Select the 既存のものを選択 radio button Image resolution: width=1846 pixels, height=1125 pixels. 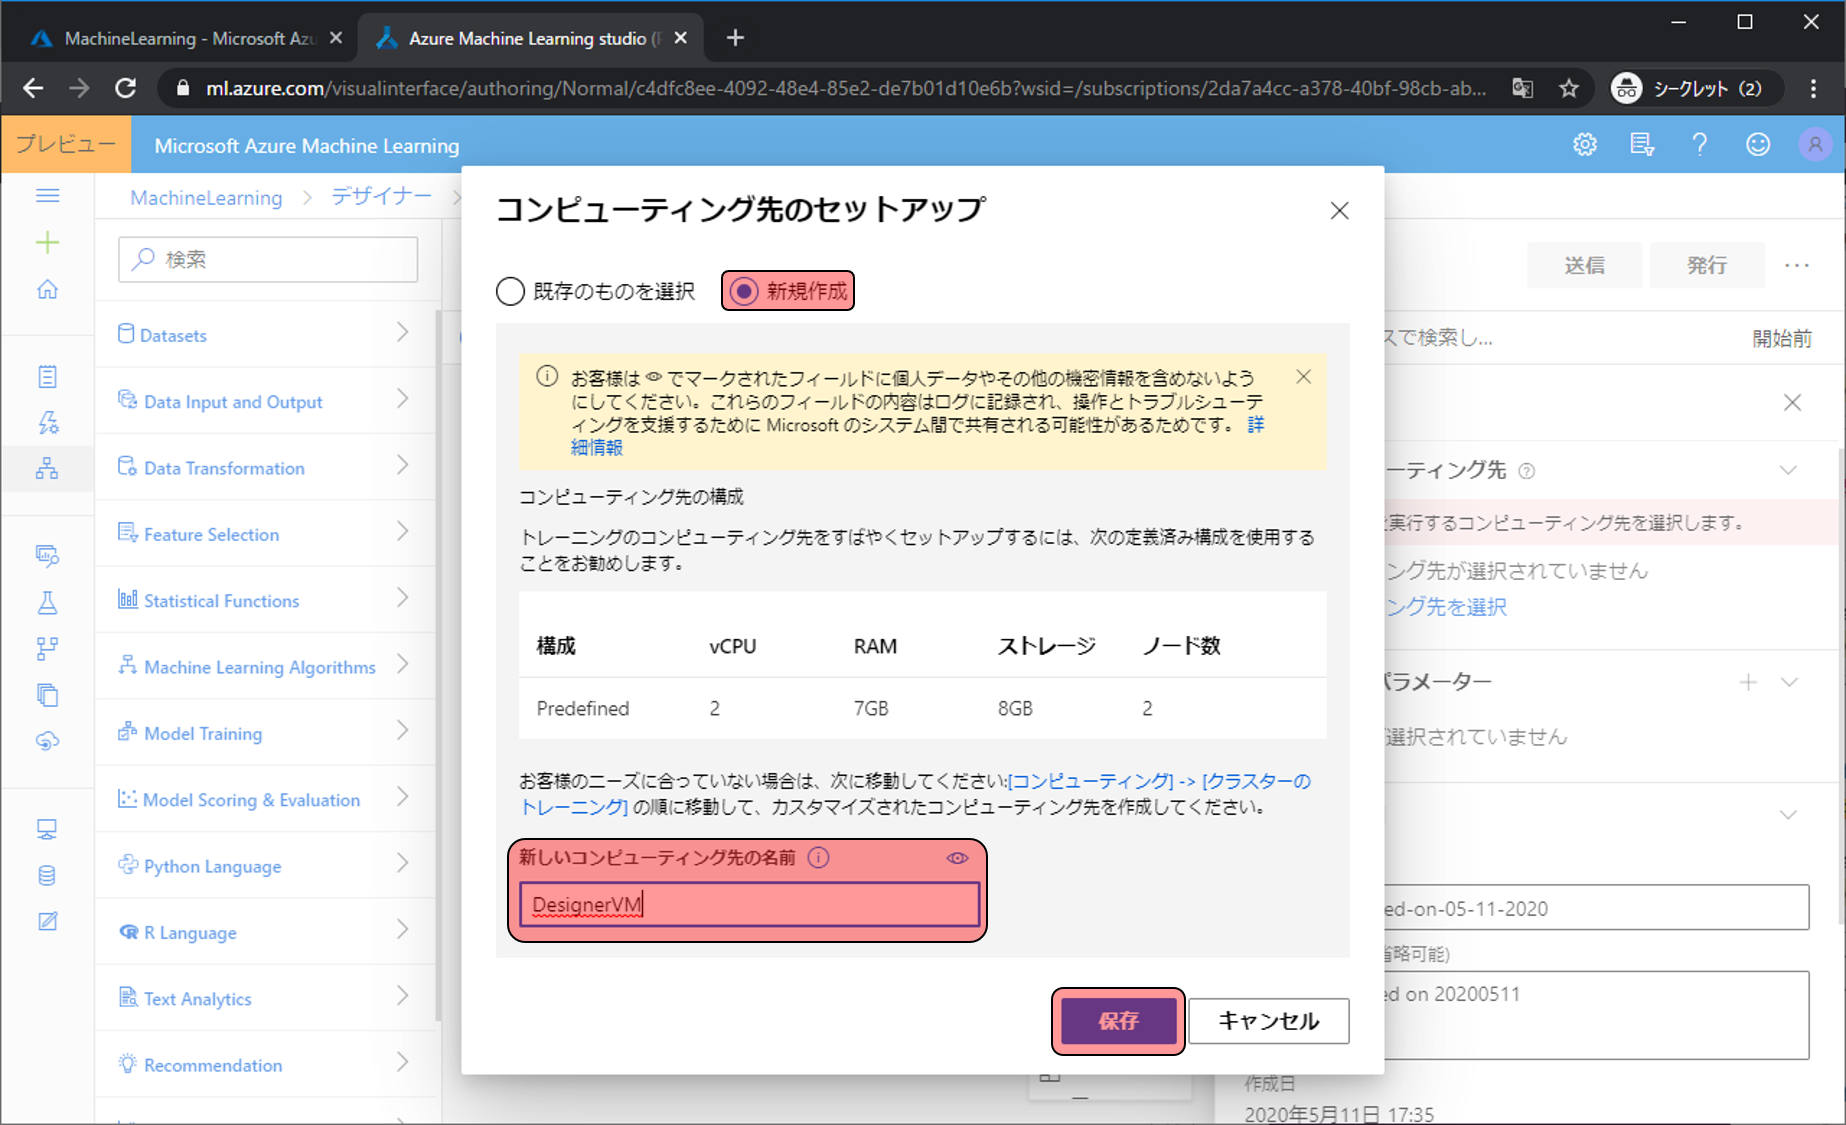[511, 292]
